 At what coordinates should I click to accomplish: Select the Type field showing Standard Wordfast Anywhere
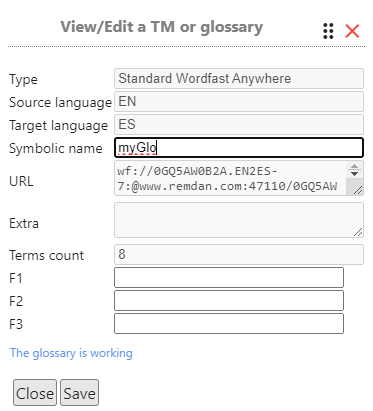pos(239,78)
